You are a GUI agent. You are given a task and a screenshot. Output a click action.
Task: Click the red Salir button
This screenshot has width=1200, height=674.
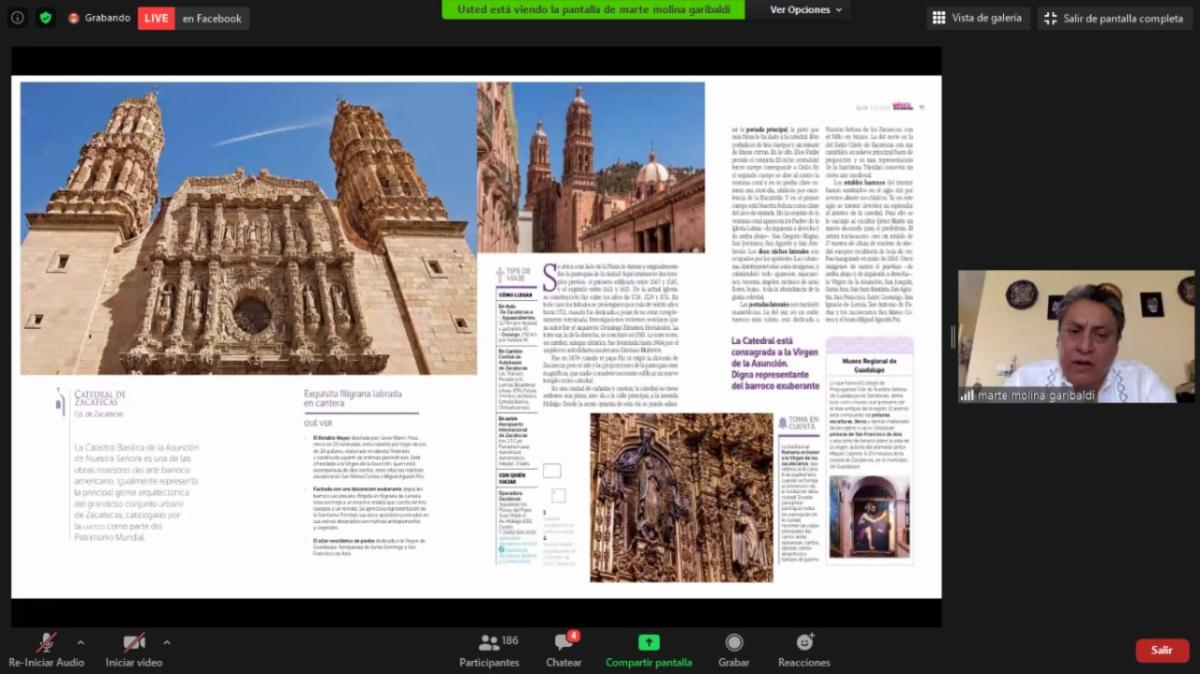[x=1162, y=650]
